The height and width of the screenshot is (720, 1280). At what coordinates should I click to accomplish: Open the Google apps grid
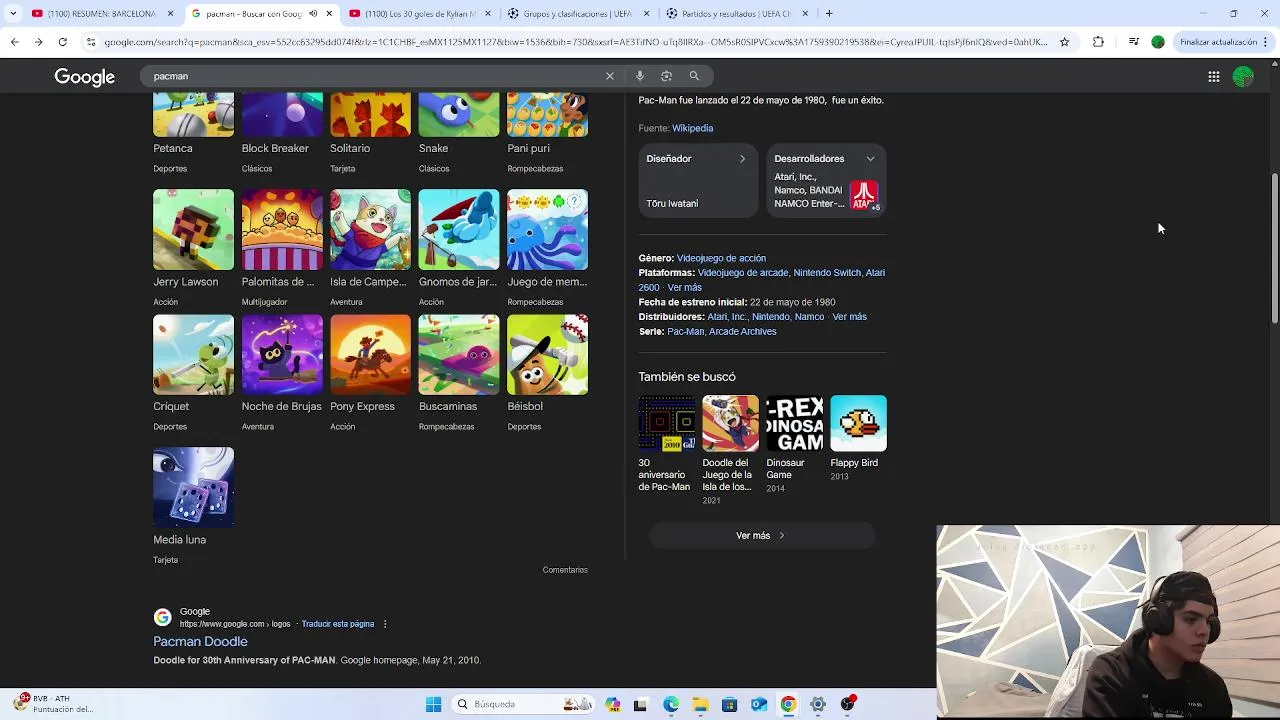point(1213,77)
